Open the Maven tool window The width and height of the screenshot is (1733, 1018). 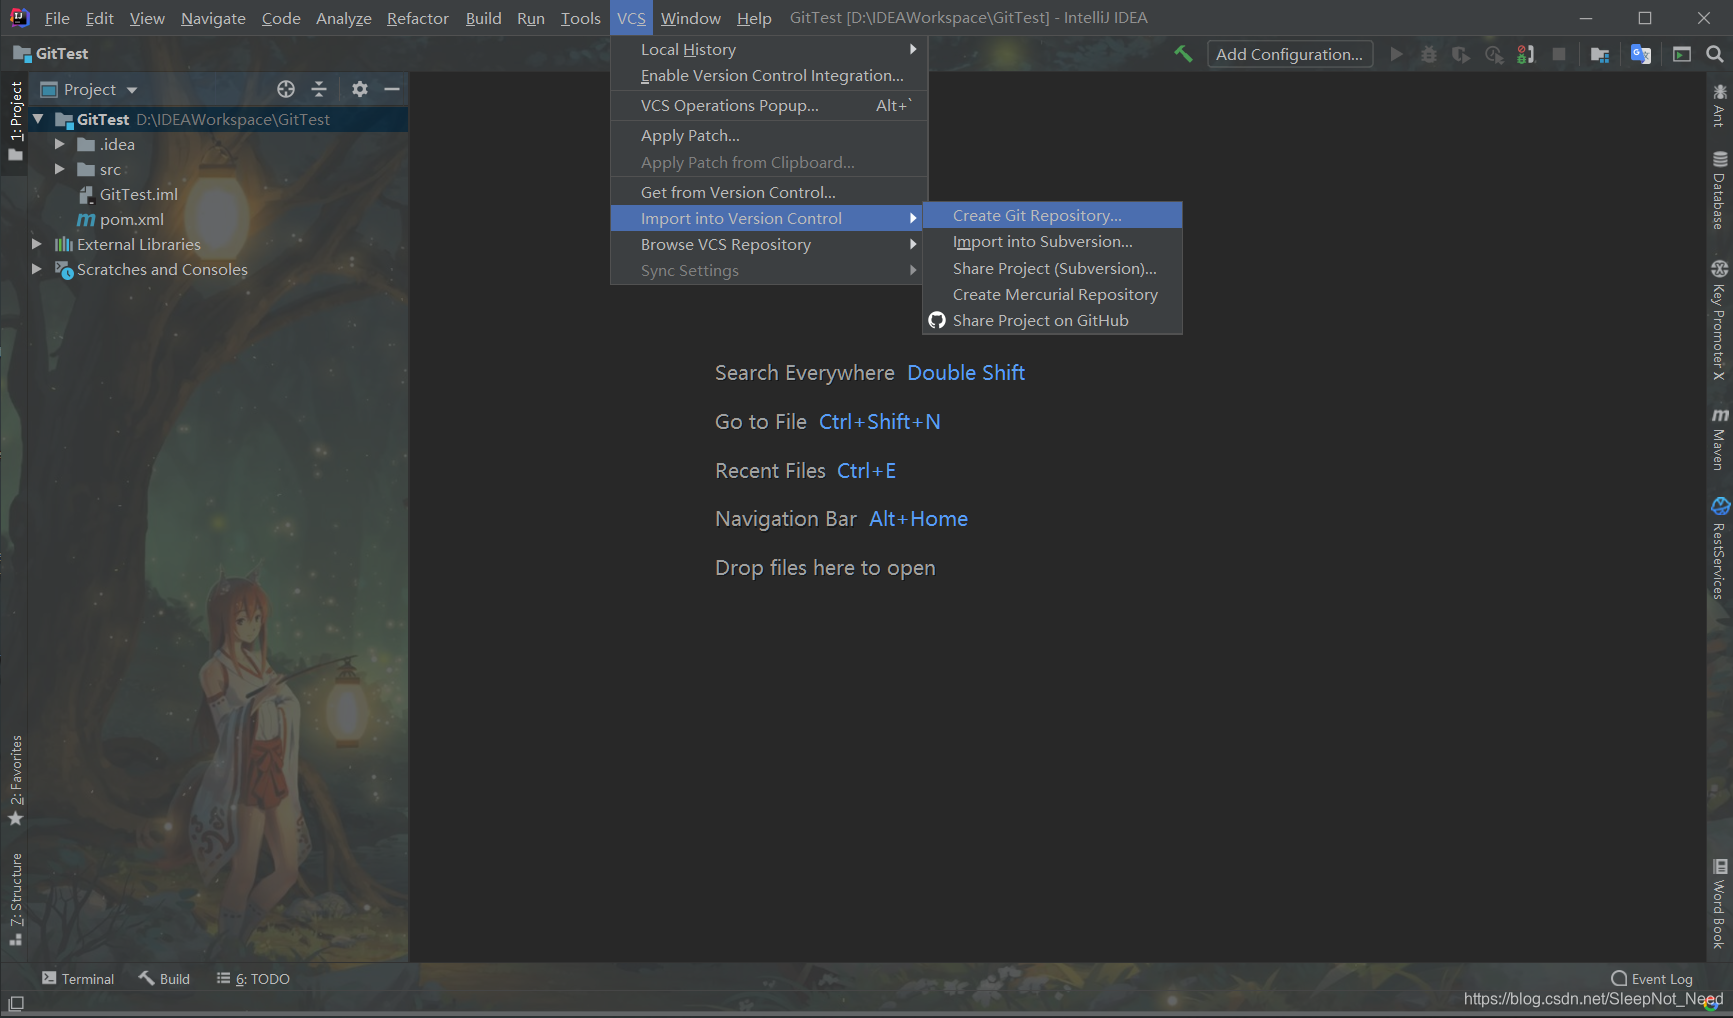[1719, 438]
